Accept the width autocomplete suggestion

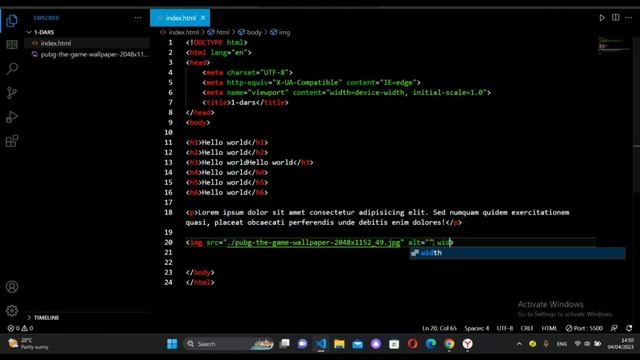[x=518, y=253]
